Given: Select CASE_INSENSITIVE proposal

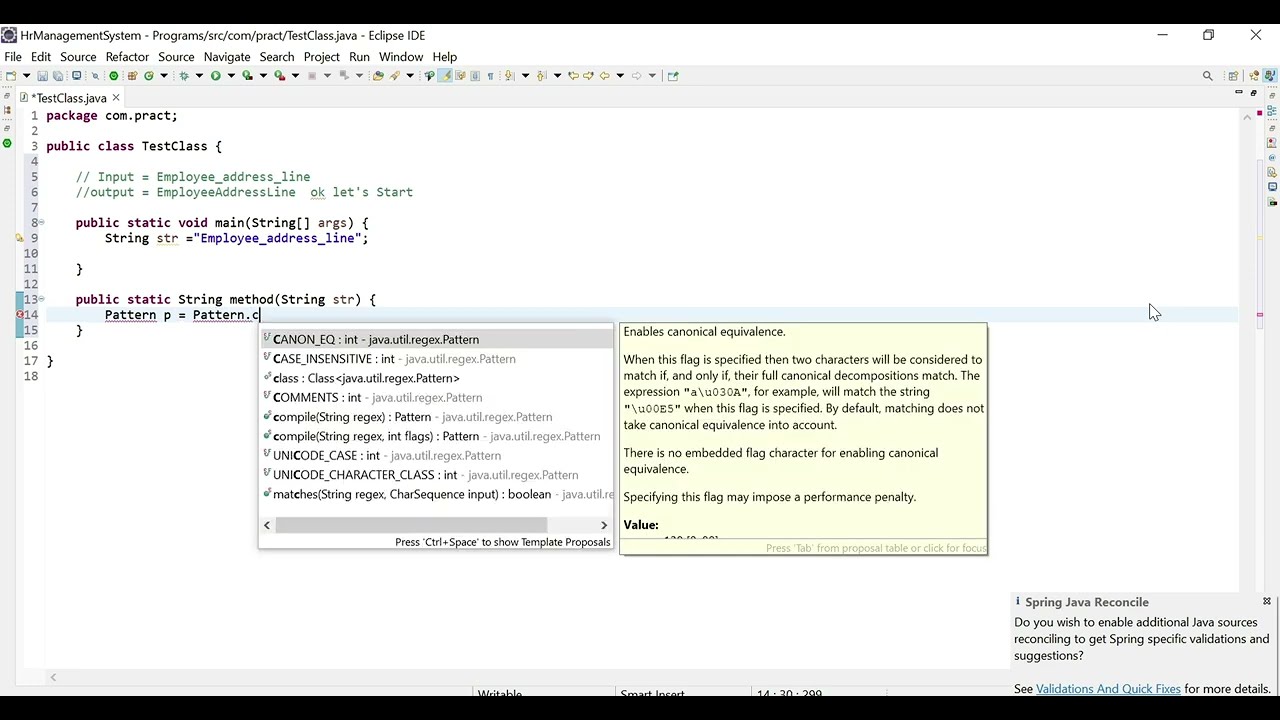Looking at the screenshot, I should click(x=436, y=359).
